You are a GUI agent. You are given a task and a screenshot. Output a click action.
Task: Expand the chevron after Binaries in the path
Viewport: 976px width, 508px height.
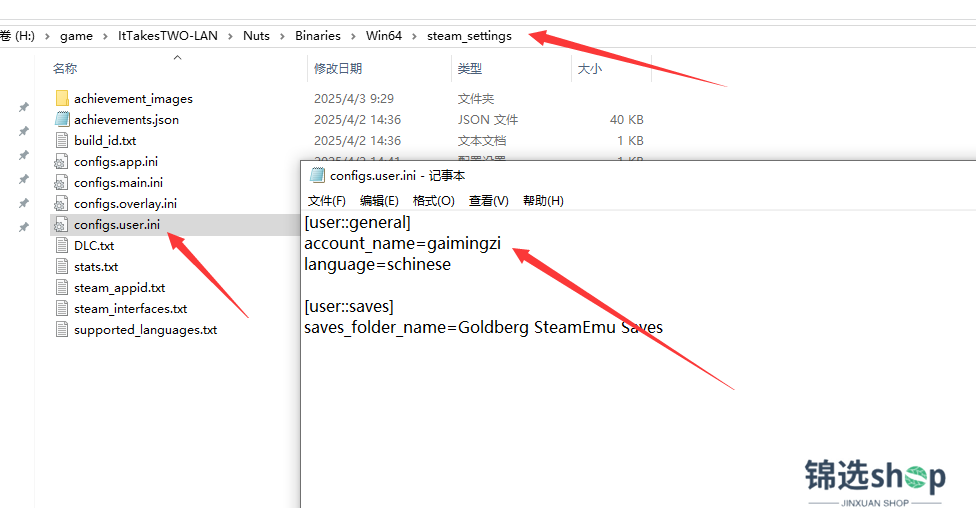[x=353, y=36]
